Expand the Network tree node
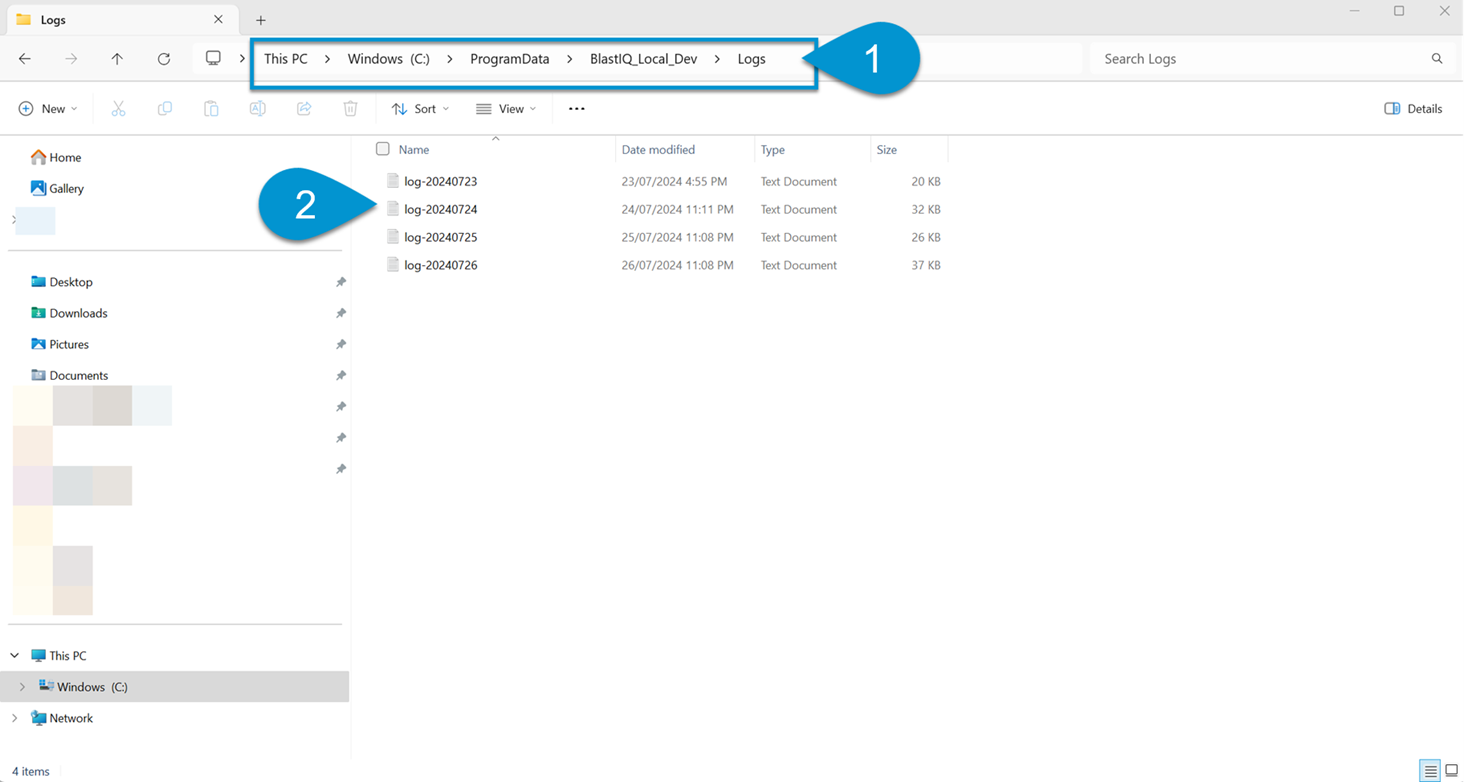This screenshot has height=782, width=1464. tap(15, 718)
